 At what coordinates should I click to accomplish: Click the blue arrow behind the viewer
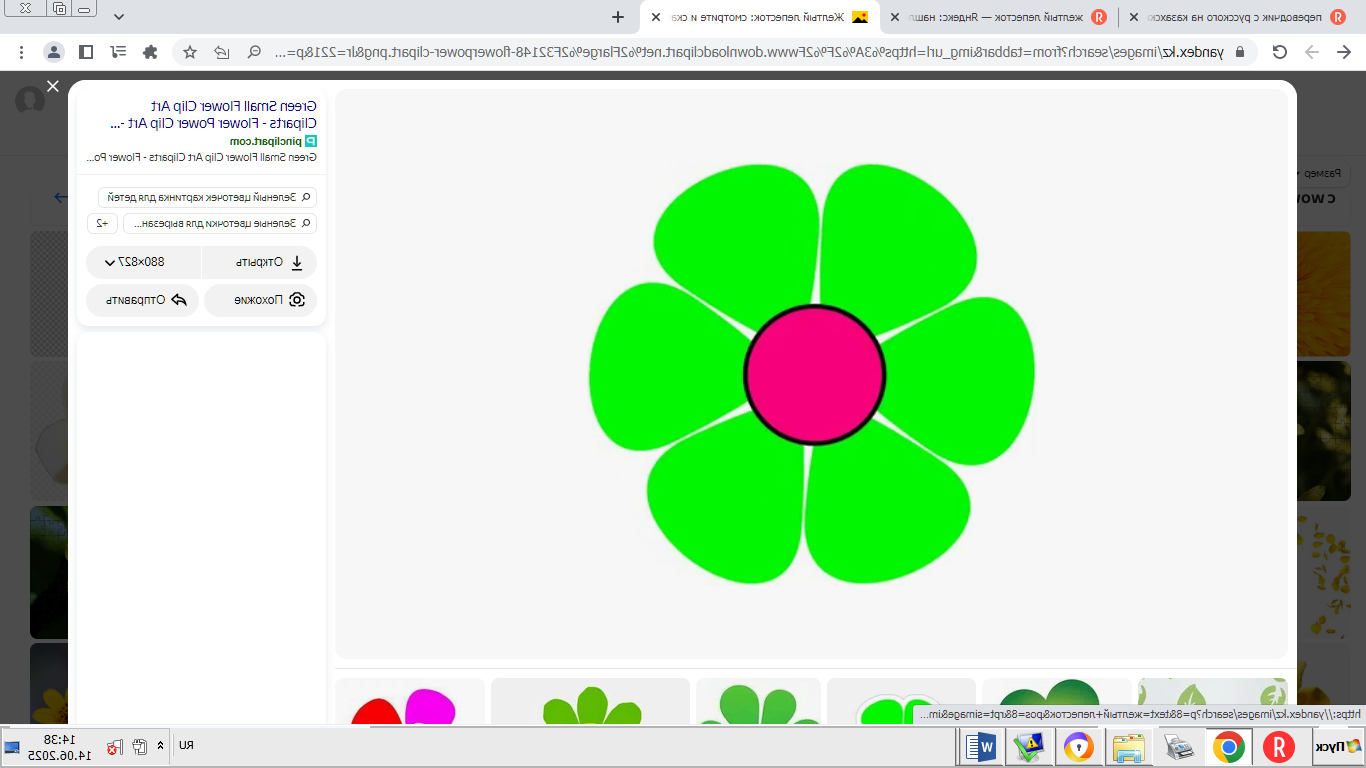[62, 197]
